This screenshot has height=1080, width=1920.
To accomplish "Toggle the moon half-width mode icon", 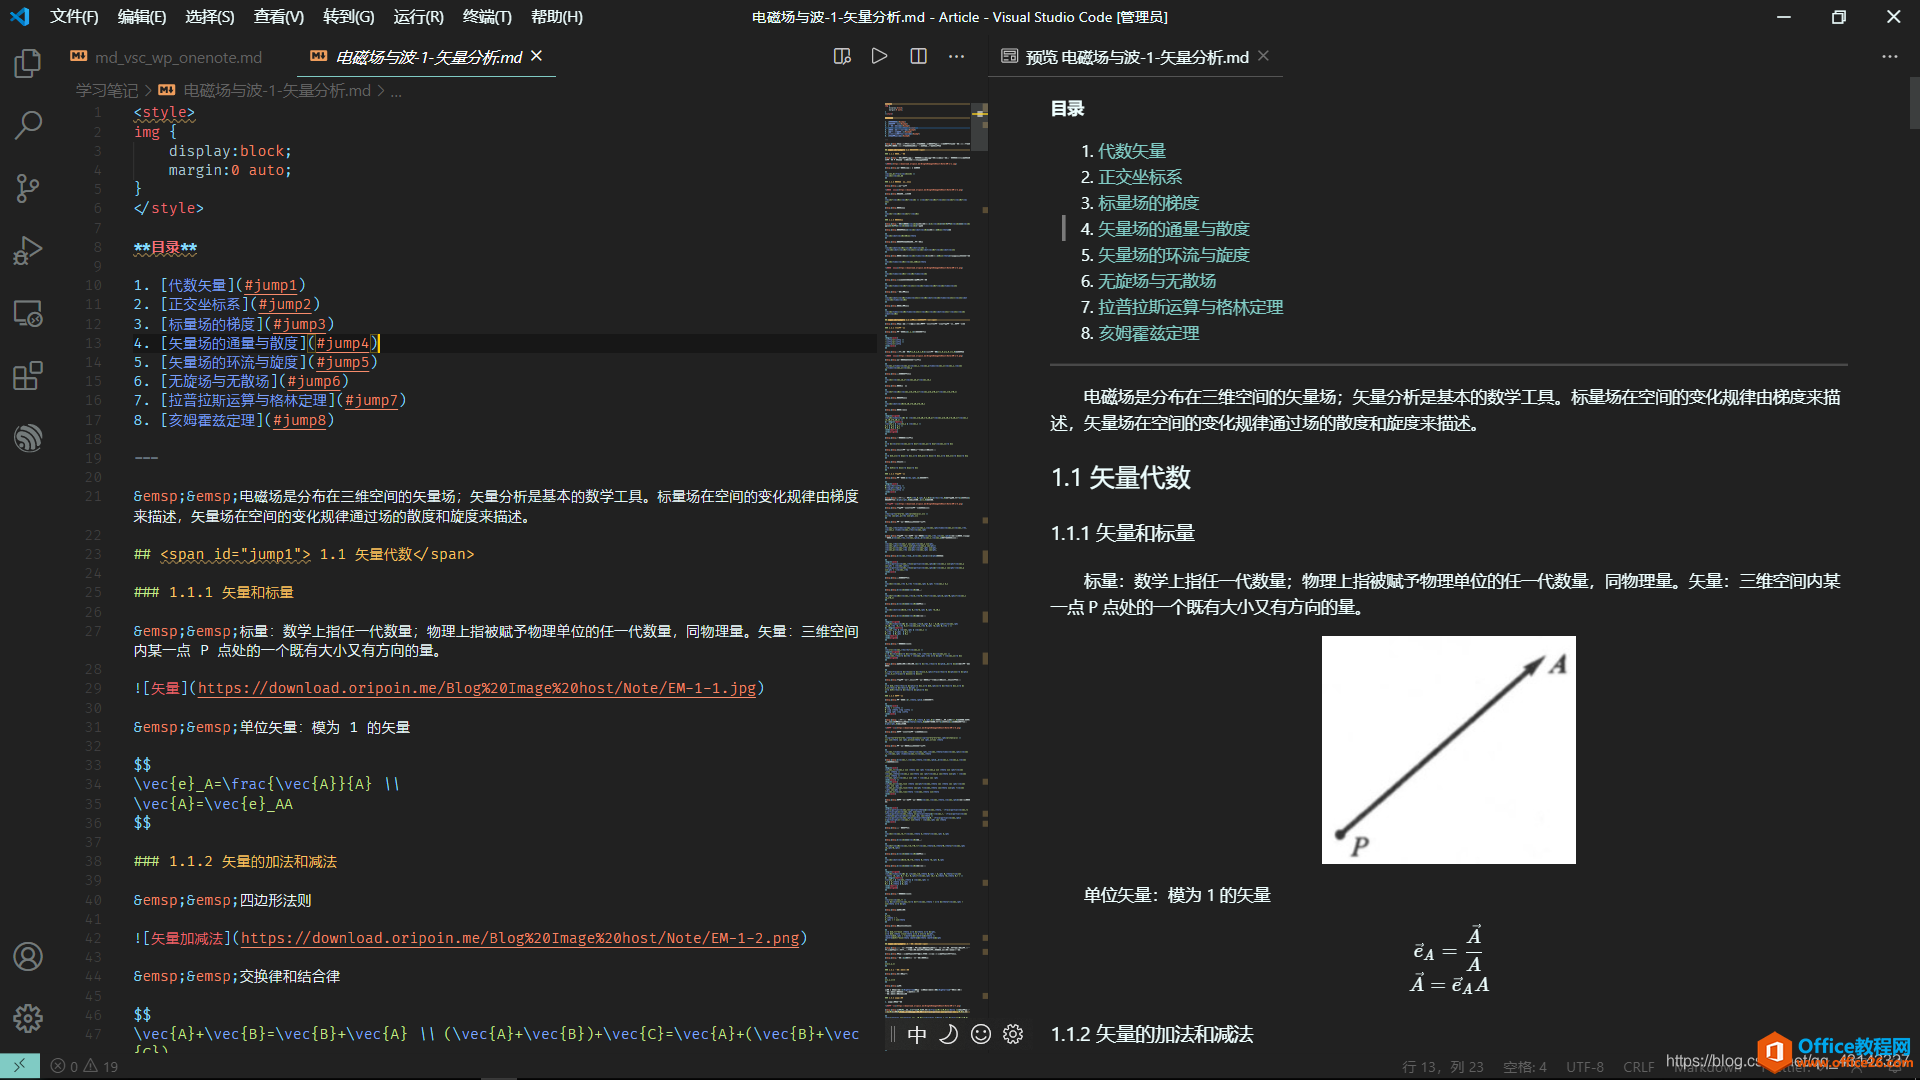I will click(x=948, y=1034).
